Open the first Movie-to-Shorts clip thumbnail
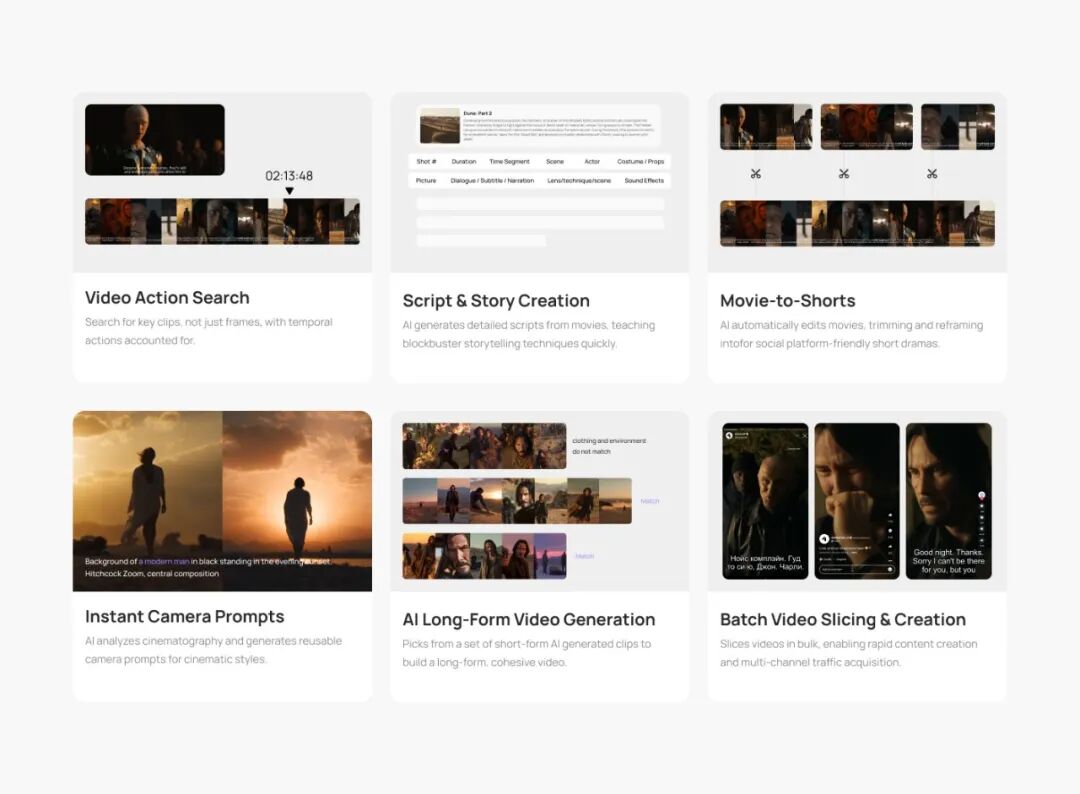Viewport: 1080px width, 794px height. [x=766, y=127]
